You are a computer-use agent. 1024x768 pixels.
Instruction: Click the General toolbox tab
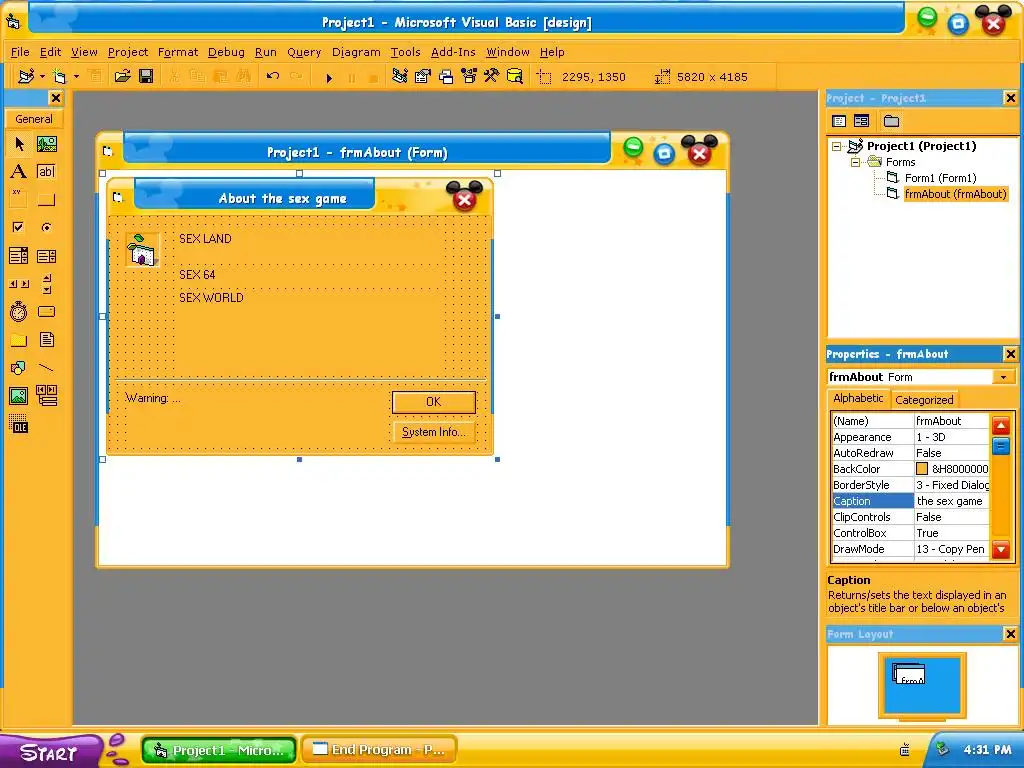34,119
